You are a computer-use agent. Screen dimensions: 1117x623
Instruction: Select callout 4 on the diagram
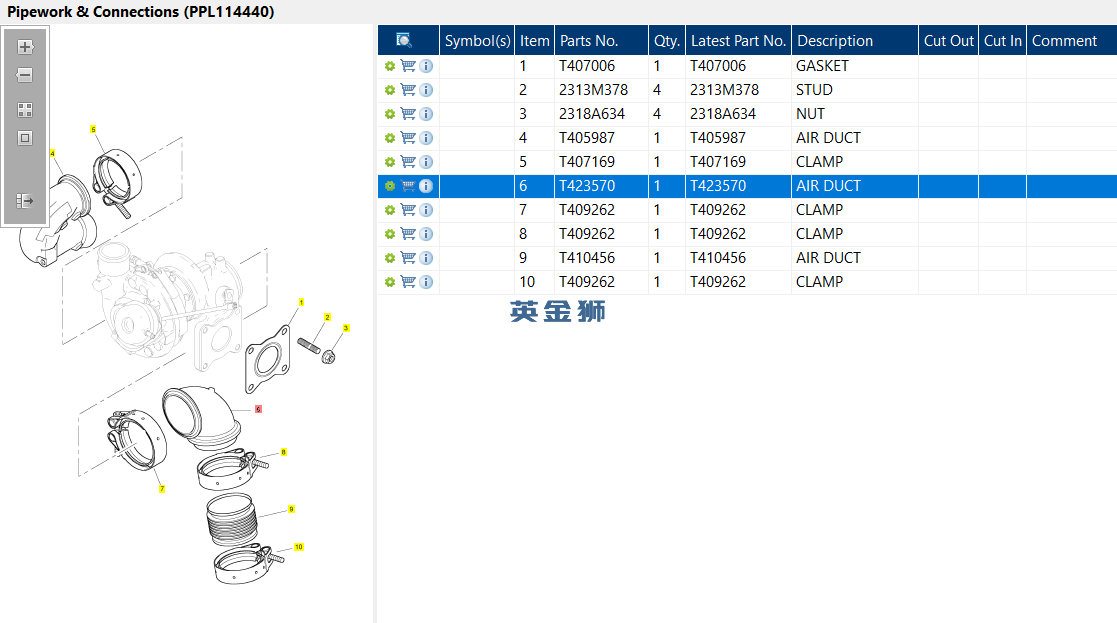(x=52, y=153)
